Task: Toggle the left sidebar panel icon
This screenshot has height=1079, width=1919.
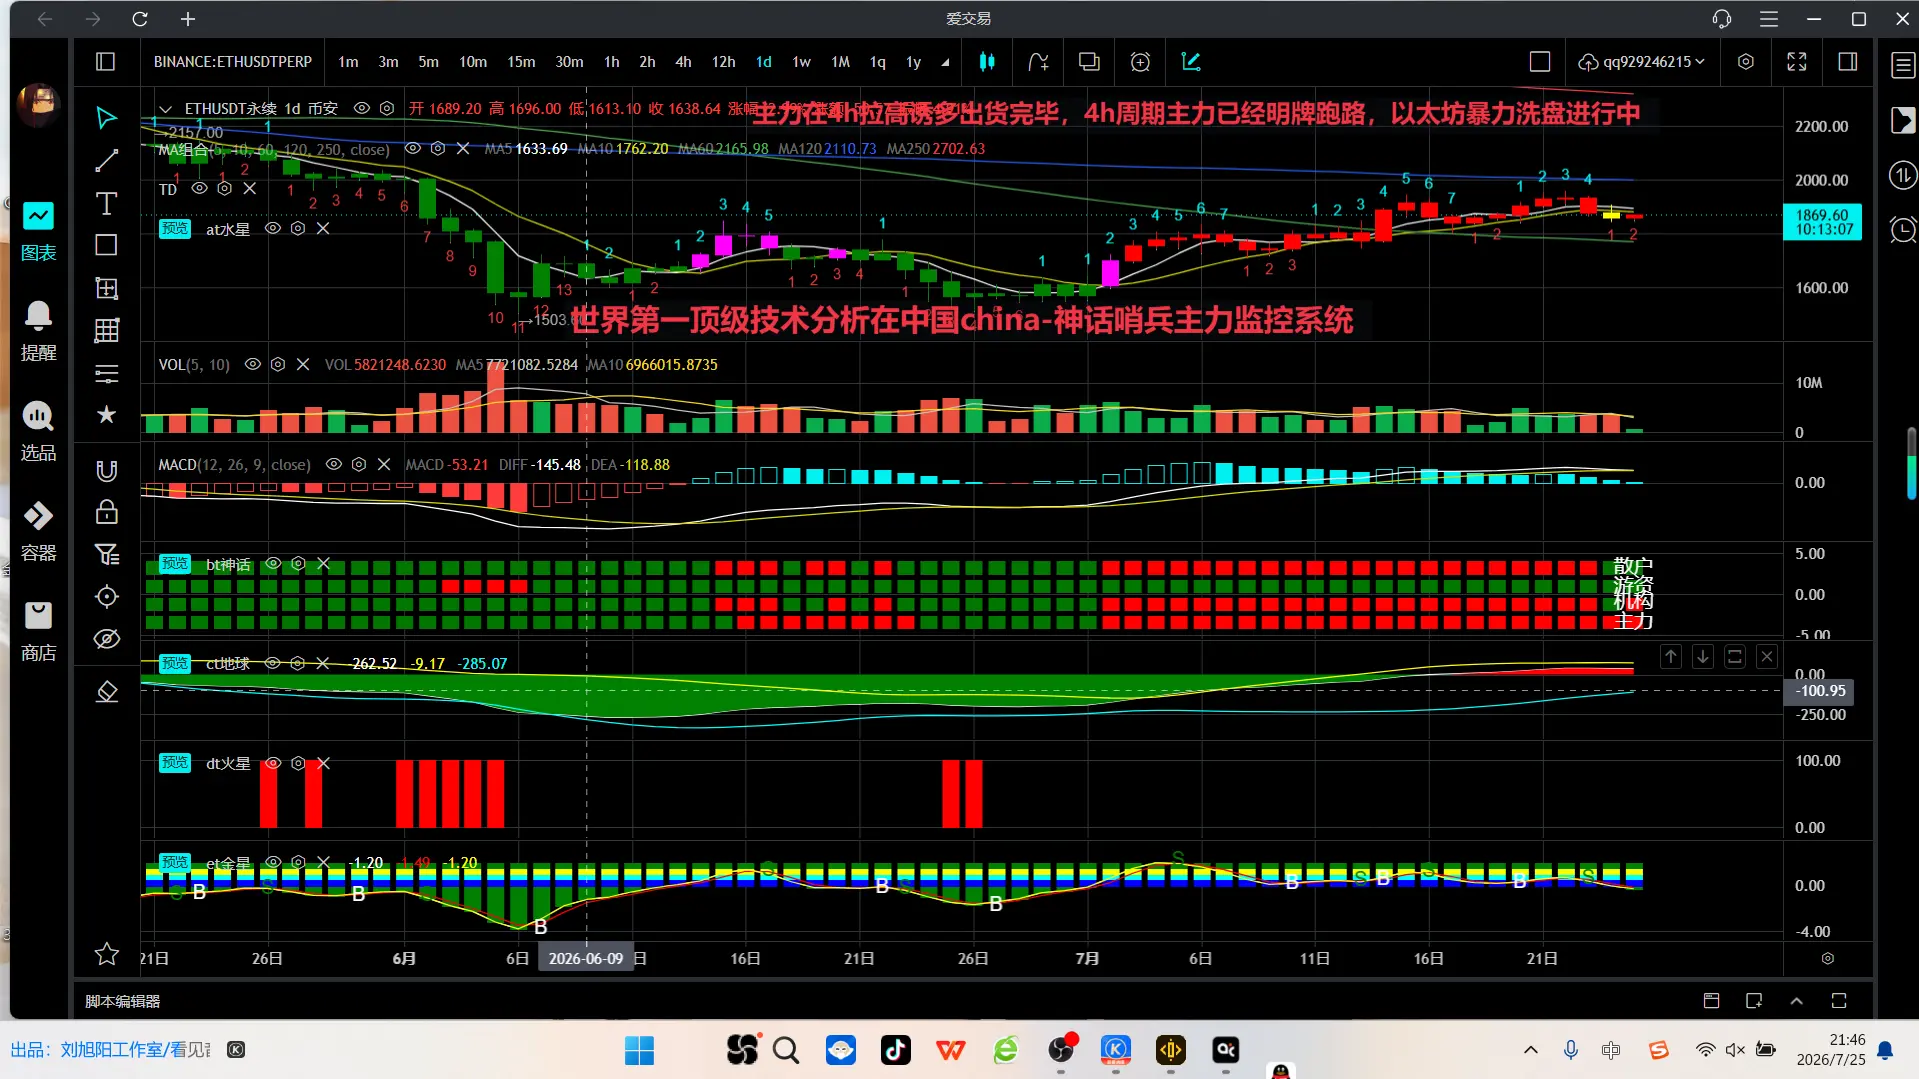Action: point(105,62)
